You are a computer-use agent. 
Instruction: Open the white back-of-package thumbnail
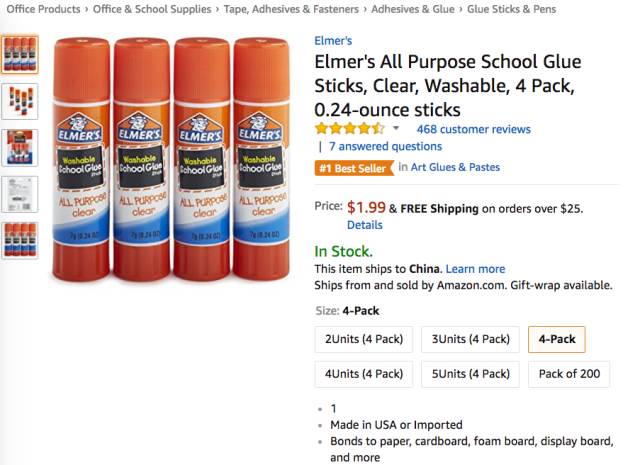click(21, 194)
